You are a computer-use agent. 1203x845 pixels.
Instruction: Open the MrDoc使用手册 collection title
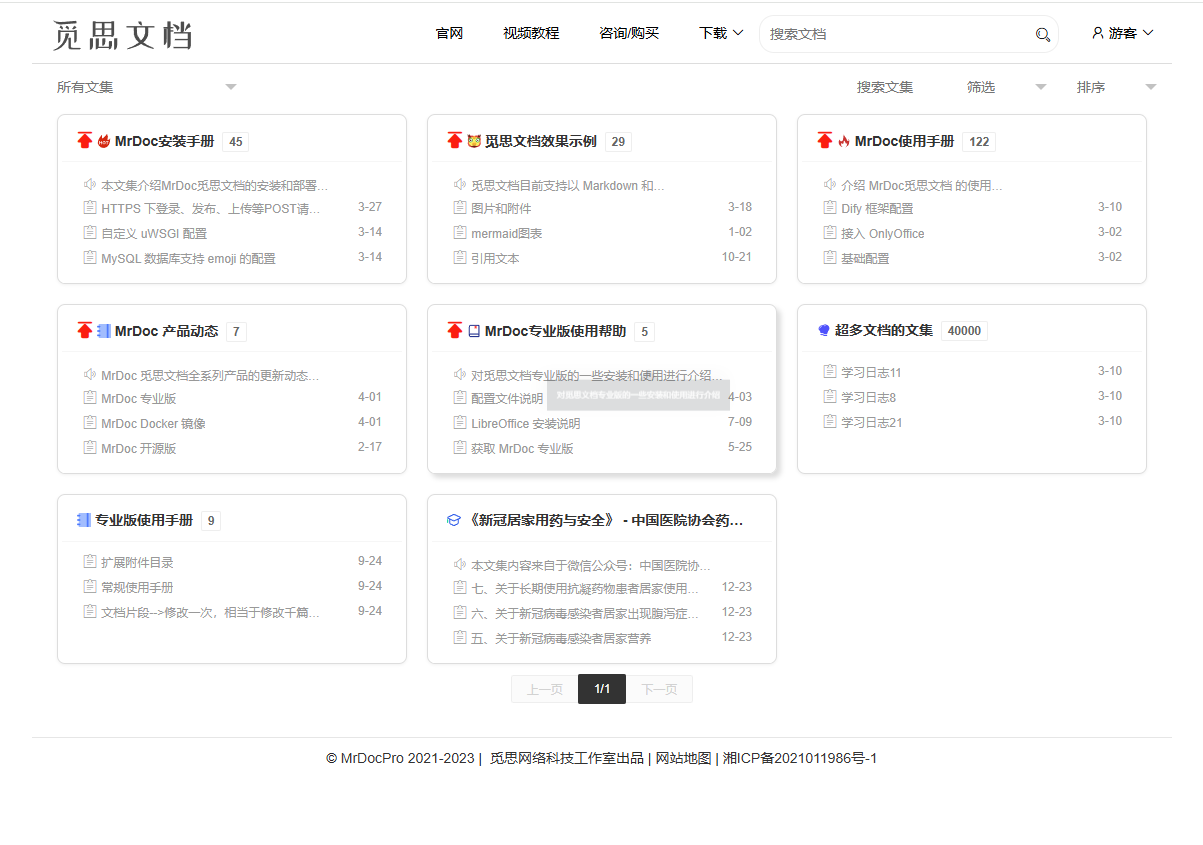[904, 141]
